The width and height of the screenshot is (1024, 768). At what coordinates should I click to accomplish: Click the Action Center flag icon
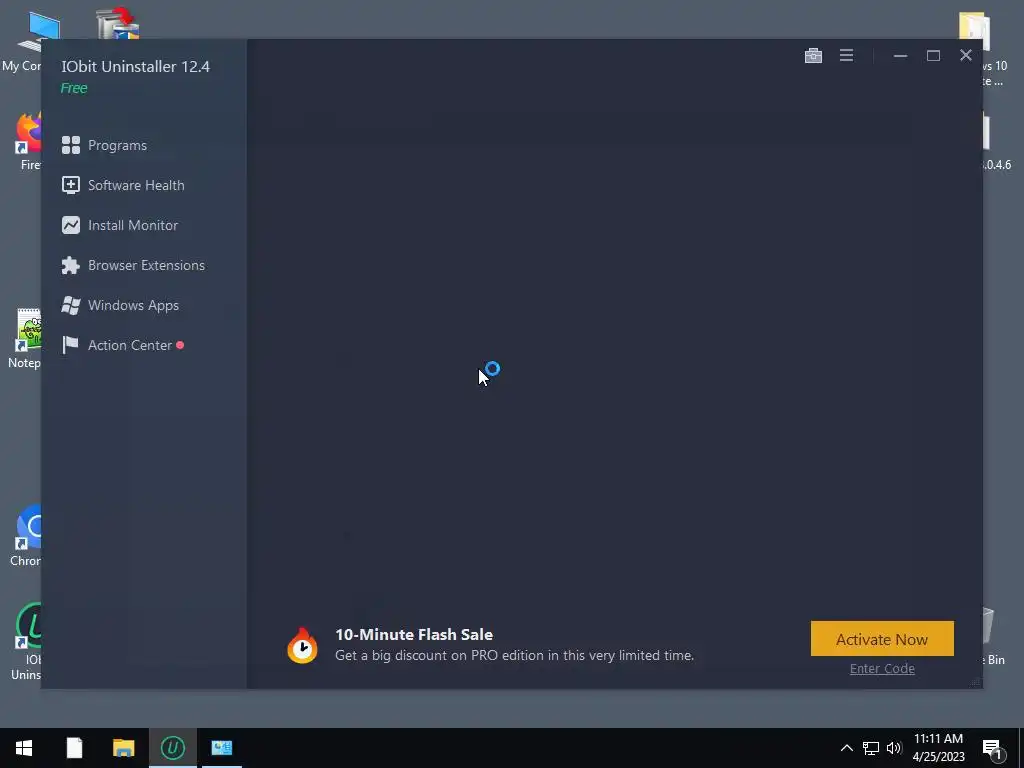[x=71, y=345]
